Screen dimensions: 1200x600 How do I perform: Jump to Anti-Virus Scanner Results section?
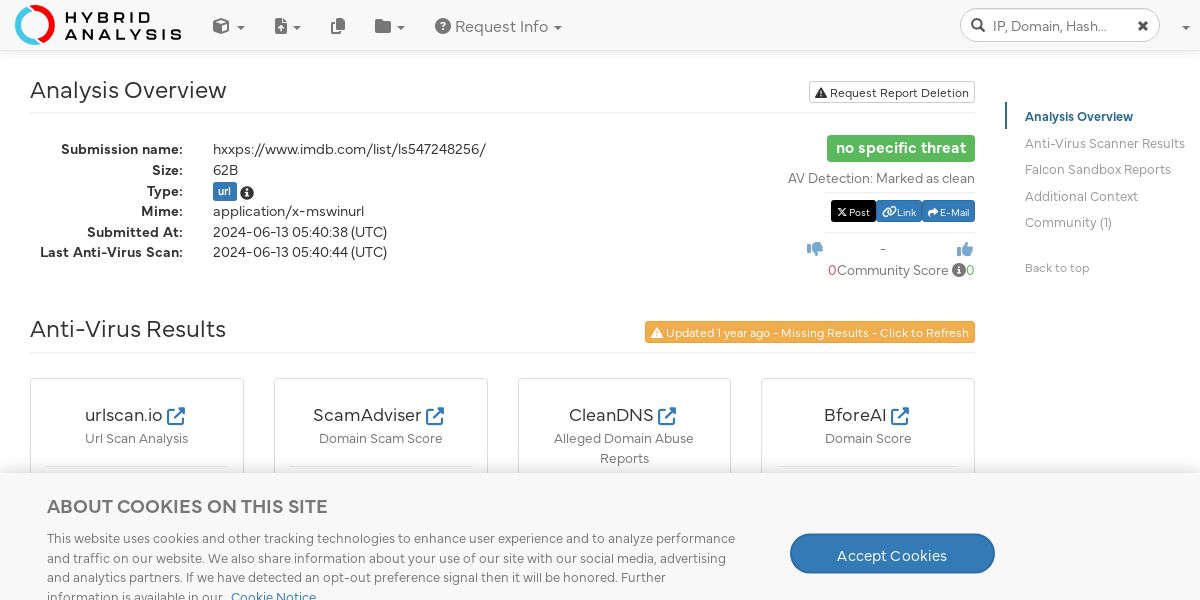coord(1105,144)
